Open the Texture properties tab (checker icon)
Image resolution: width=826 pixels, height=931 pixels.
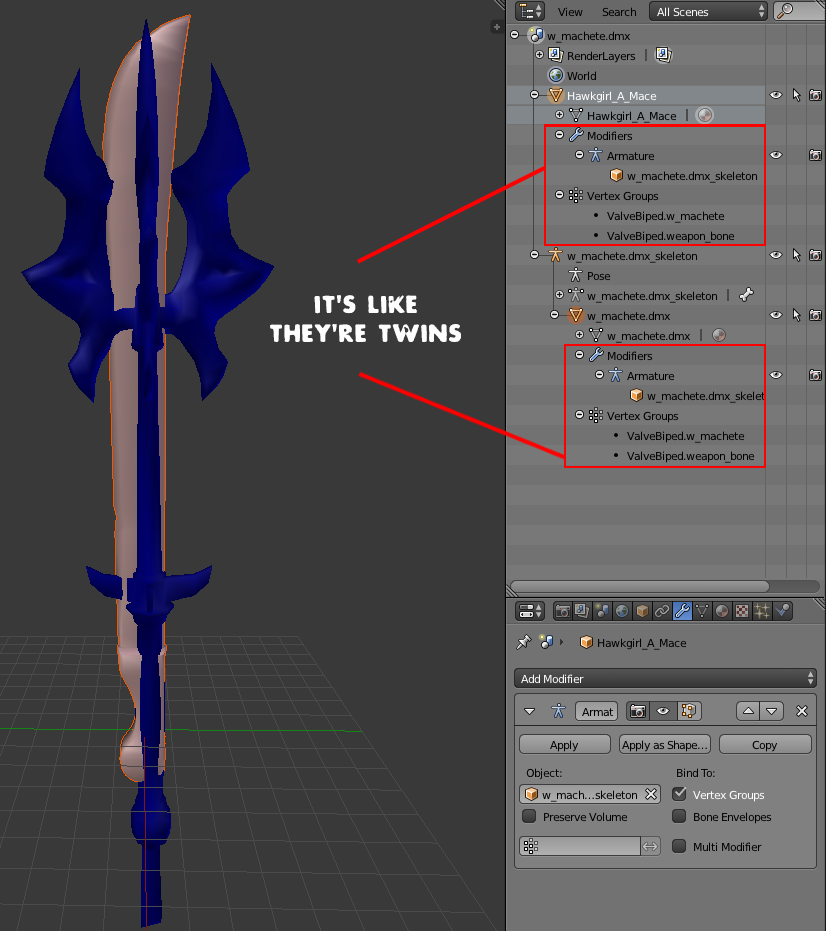742,611
